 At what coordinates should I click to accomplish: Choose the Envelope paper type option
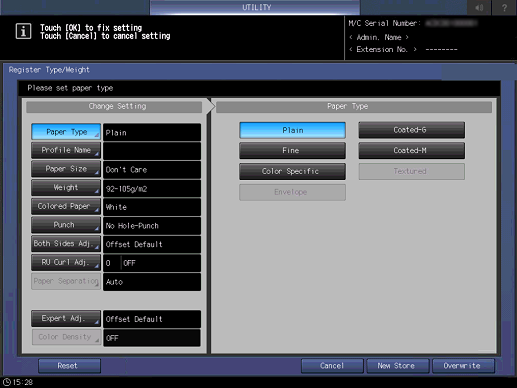point(292,192)
